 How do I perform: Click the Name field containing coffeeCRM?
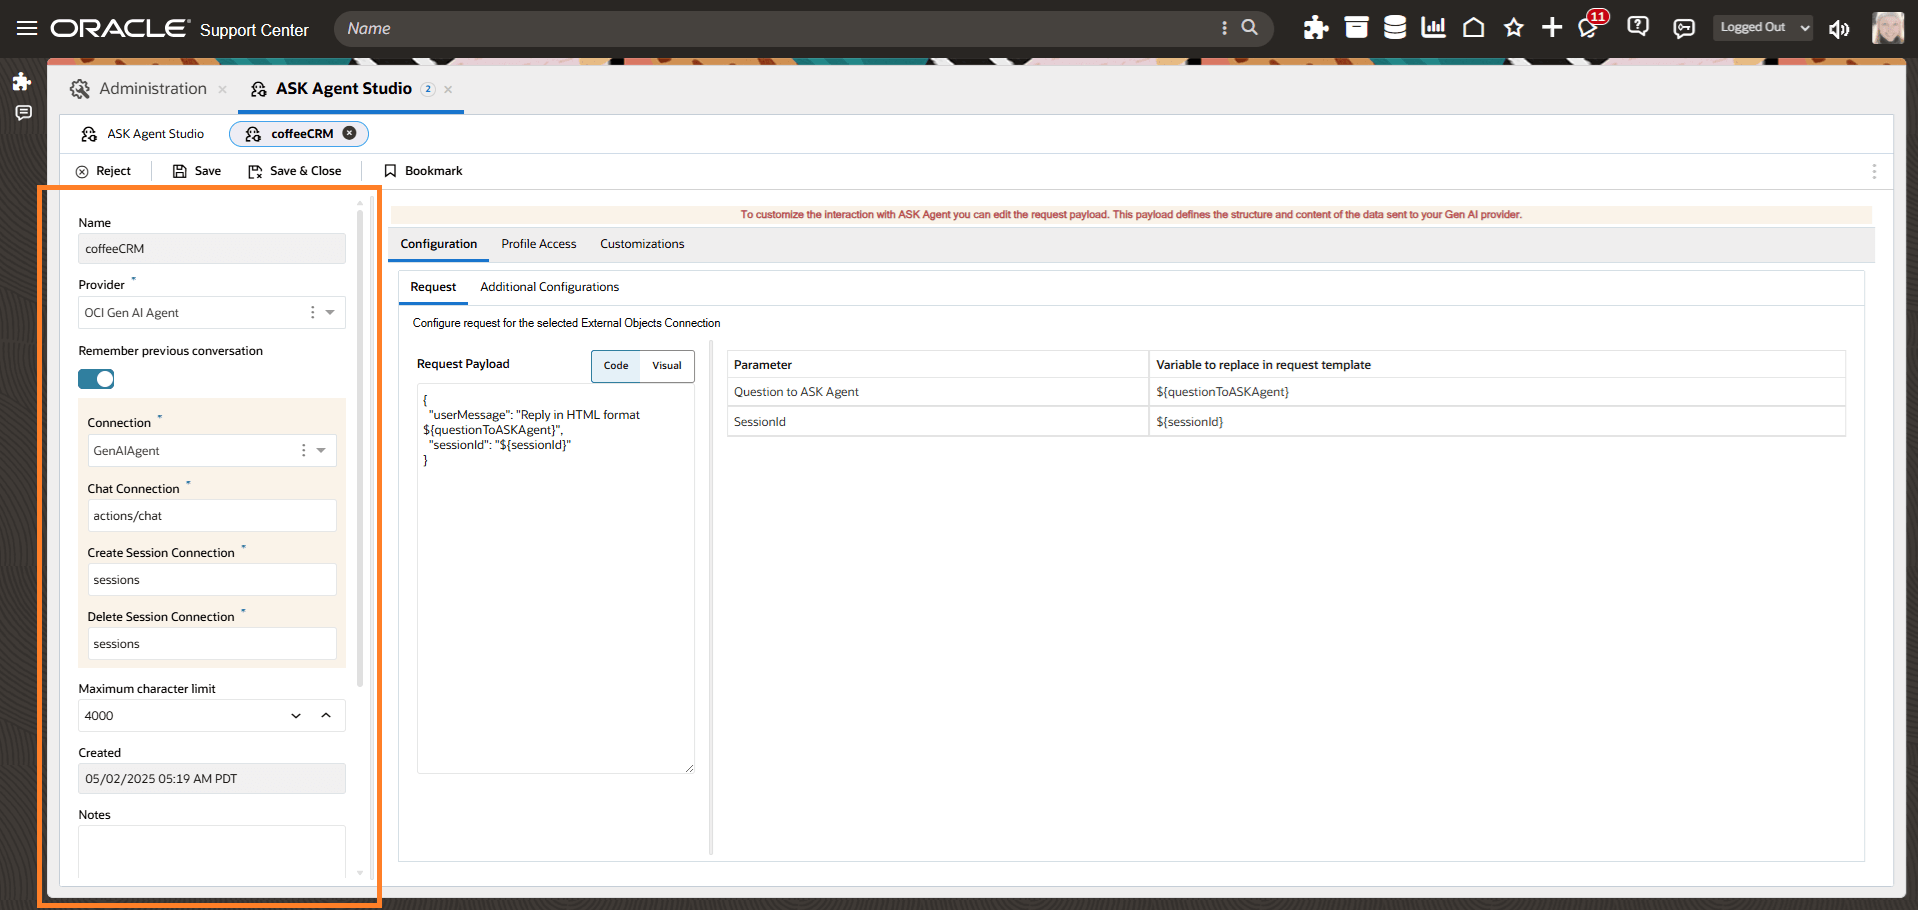tap(212, 249)
